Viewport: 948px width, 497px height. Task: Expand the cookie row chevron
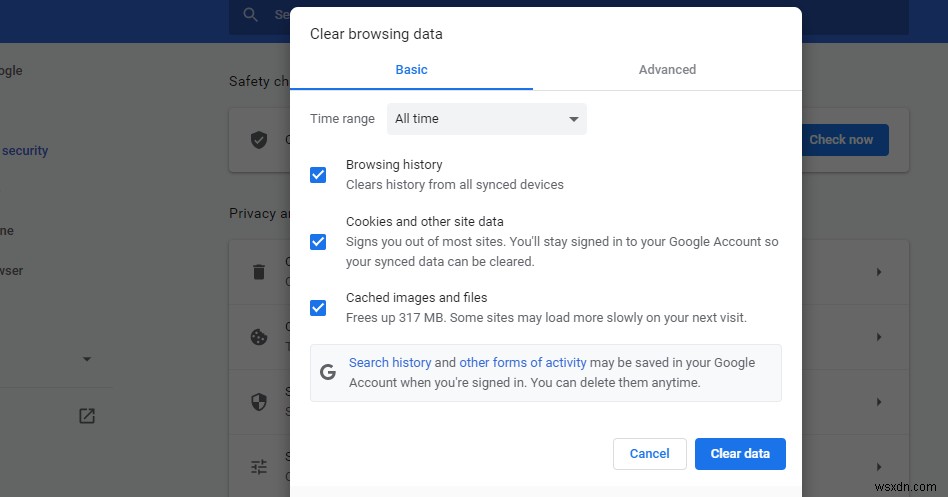[879, 337]
